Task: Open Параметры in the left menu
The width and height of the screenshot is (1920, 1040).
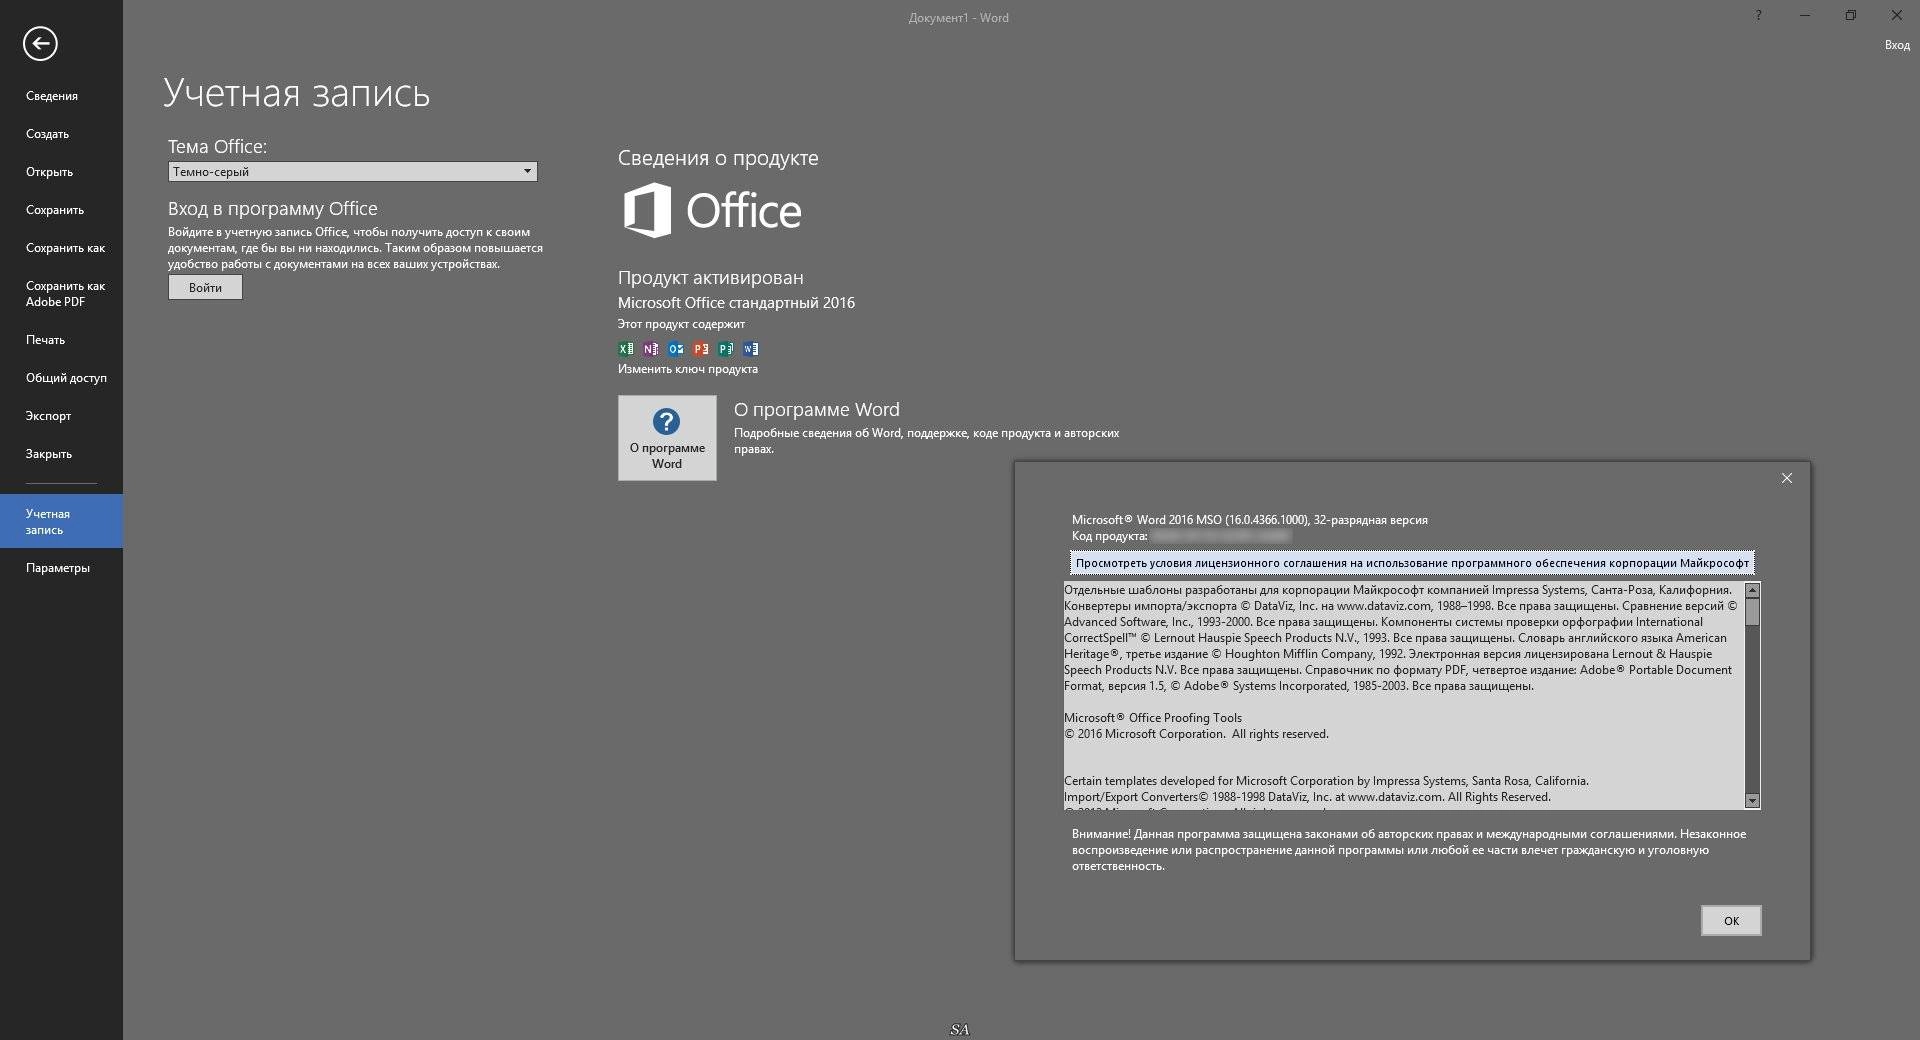Action: click(x=57, y=568)
